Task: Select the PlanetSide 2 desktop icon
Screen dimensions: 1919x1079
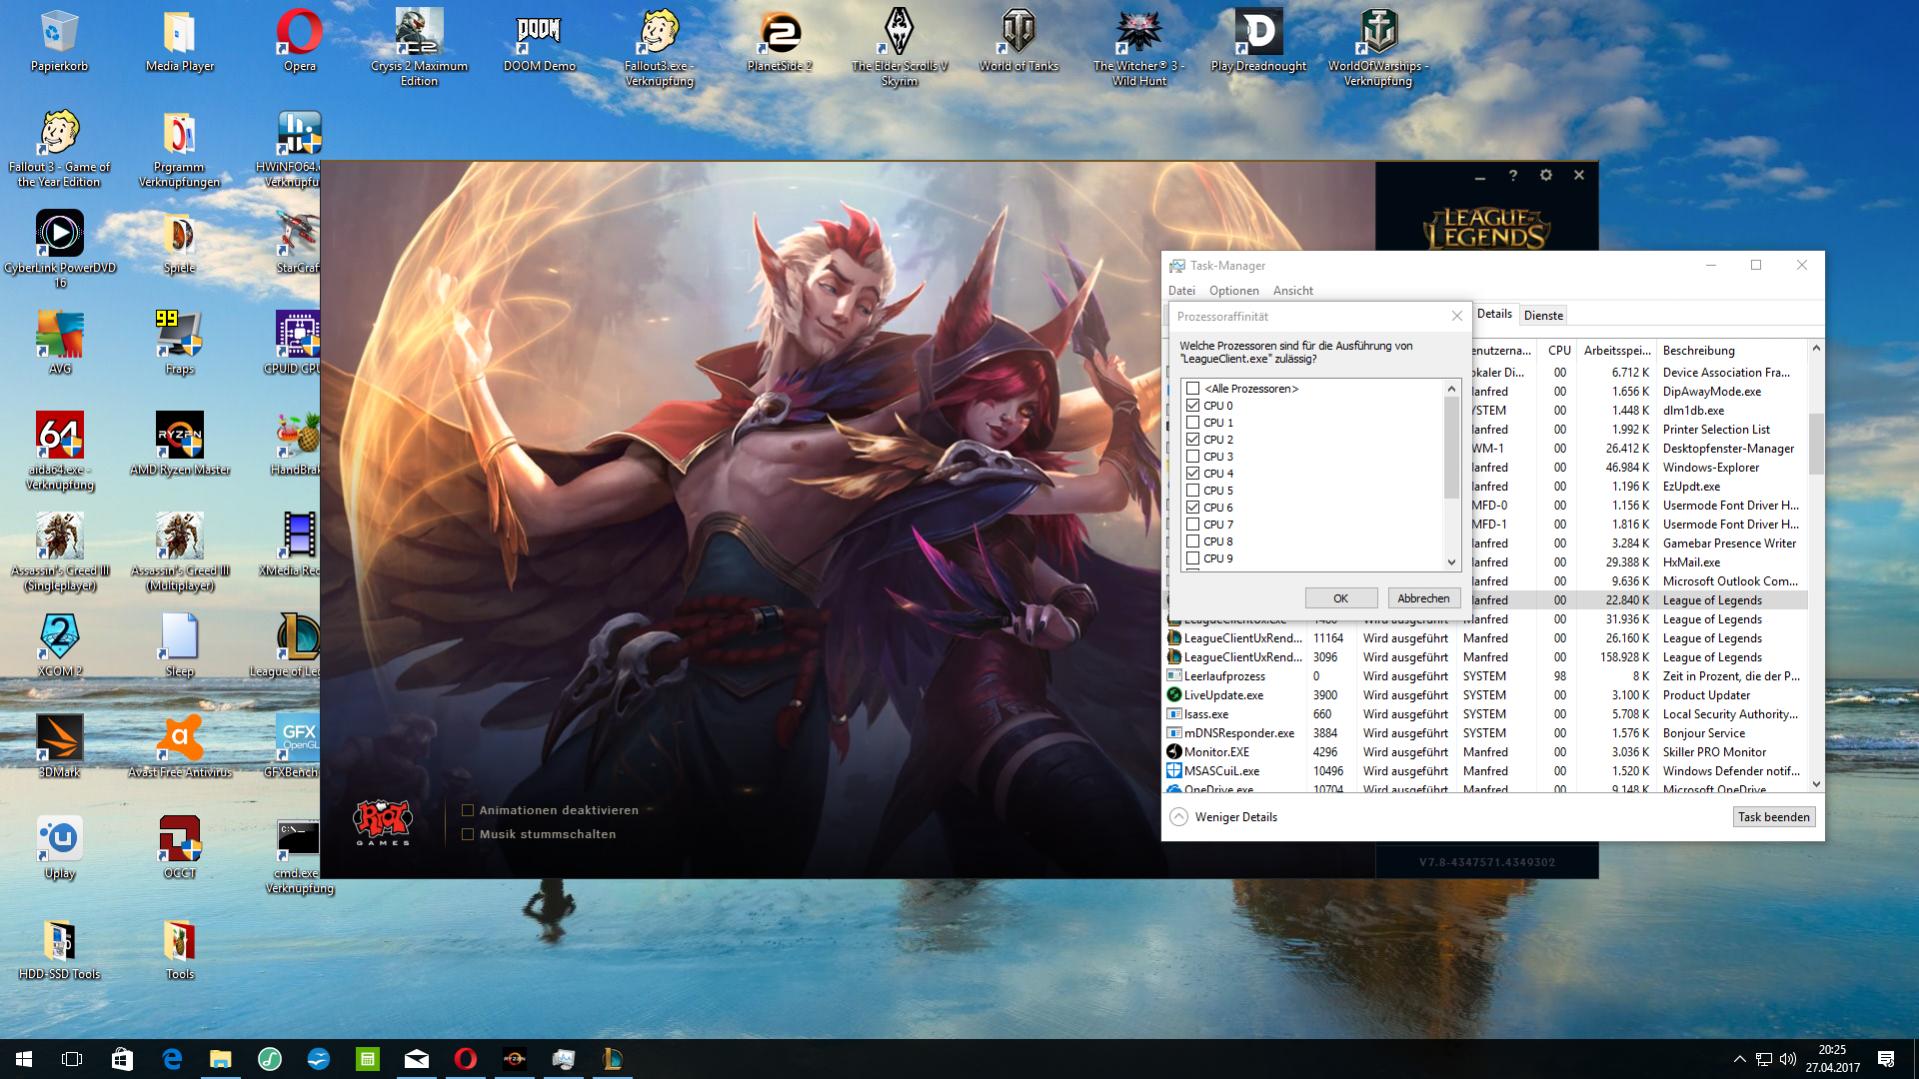Action: [x=779, y=42]
